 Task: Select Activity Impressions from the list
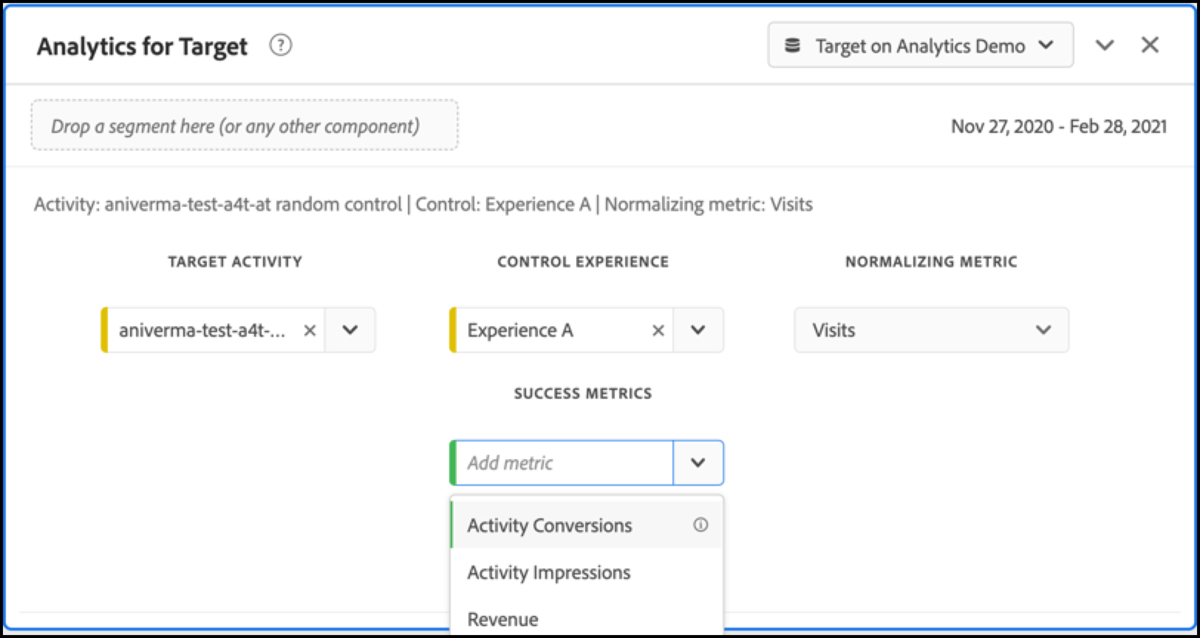[x=549, y=572]
